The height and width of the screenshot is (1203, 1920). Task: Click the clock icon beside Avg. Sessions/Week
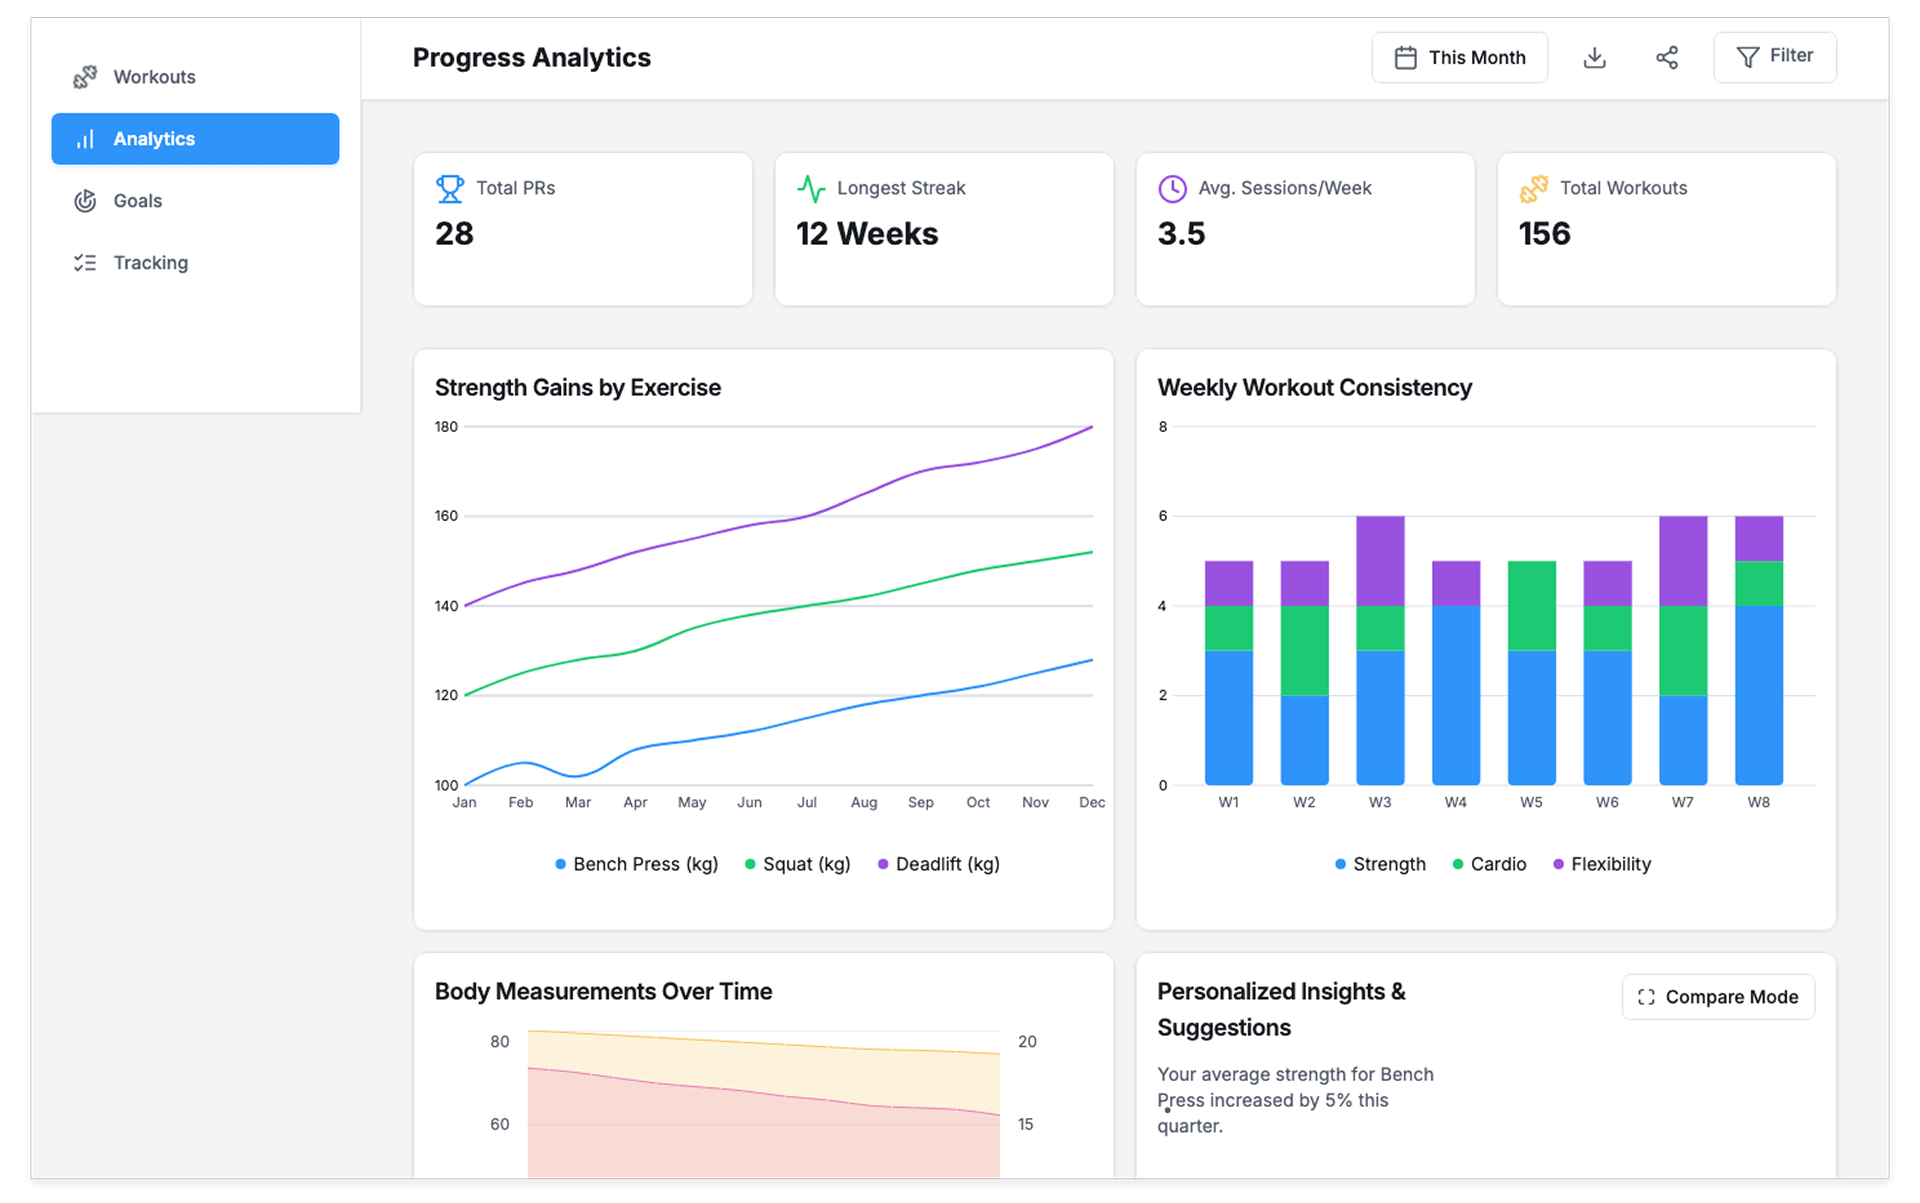[1172, 188]
